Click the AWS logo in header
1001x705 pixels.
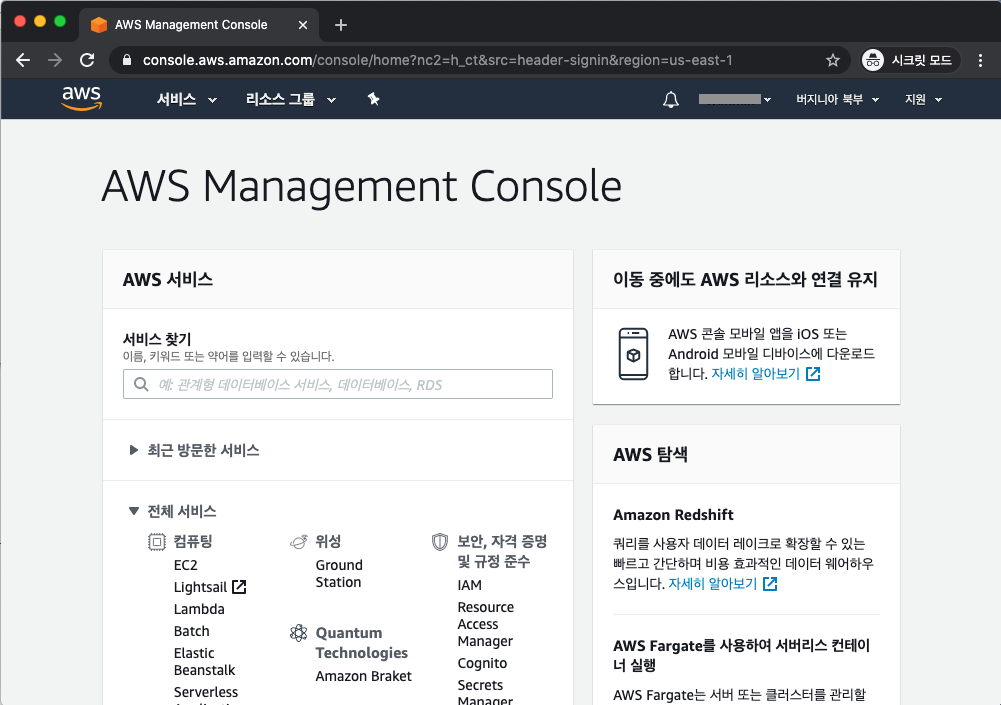pos(81,98)
